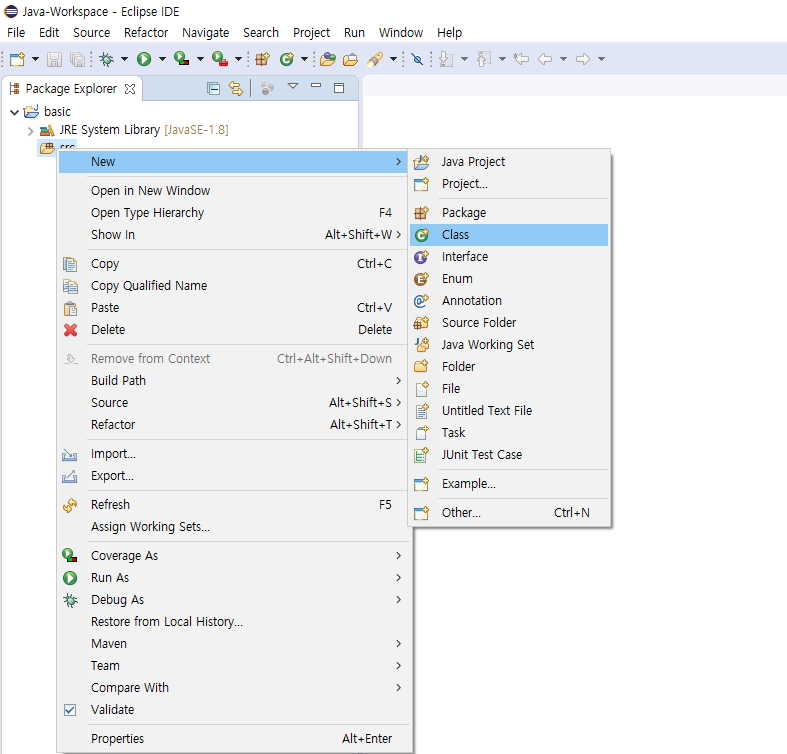Open the New wizard dropdown arrow
This screenshot has height=754, width=787.
[35, 59]
